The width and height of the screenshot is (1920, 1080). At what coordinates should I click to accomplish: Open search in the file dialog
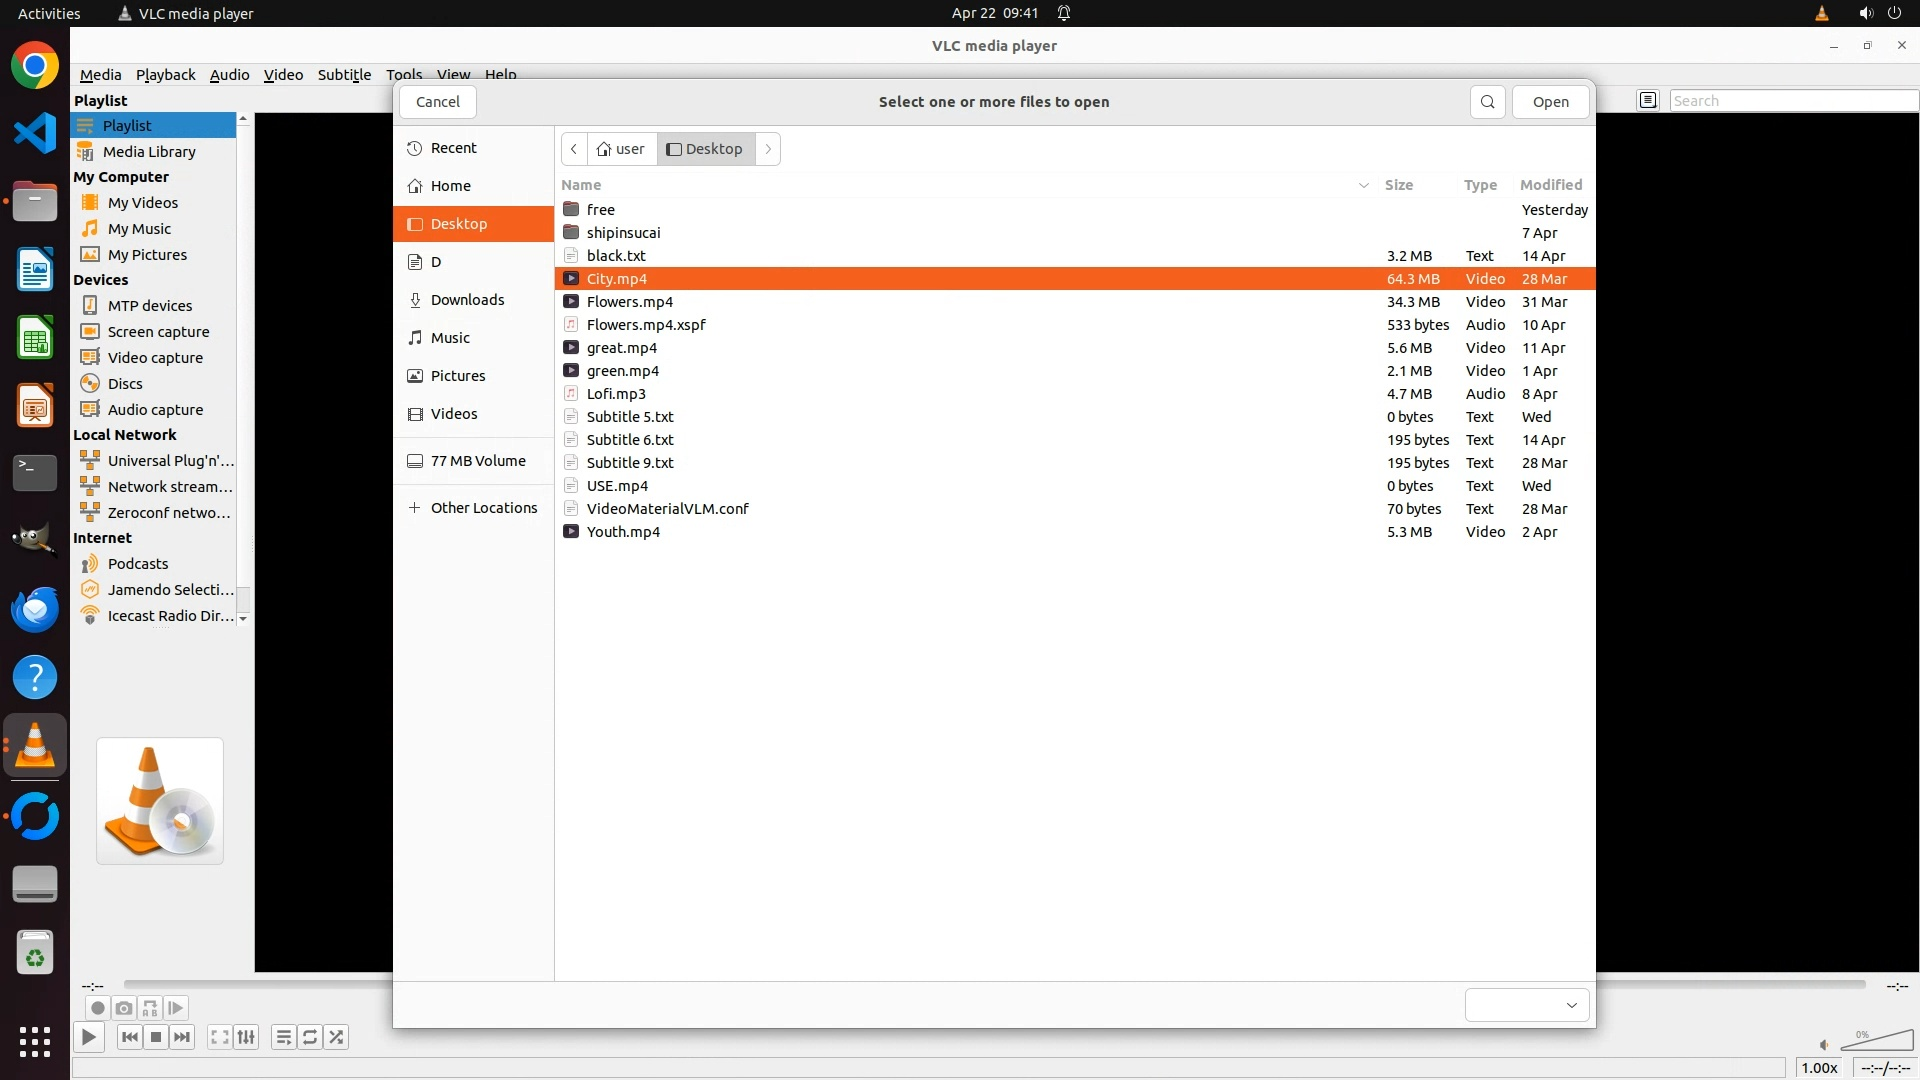(1487, 102)
